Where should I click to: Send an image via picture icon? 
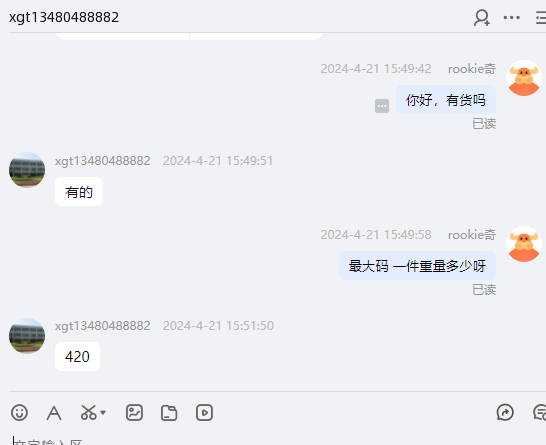pos(134,413)
